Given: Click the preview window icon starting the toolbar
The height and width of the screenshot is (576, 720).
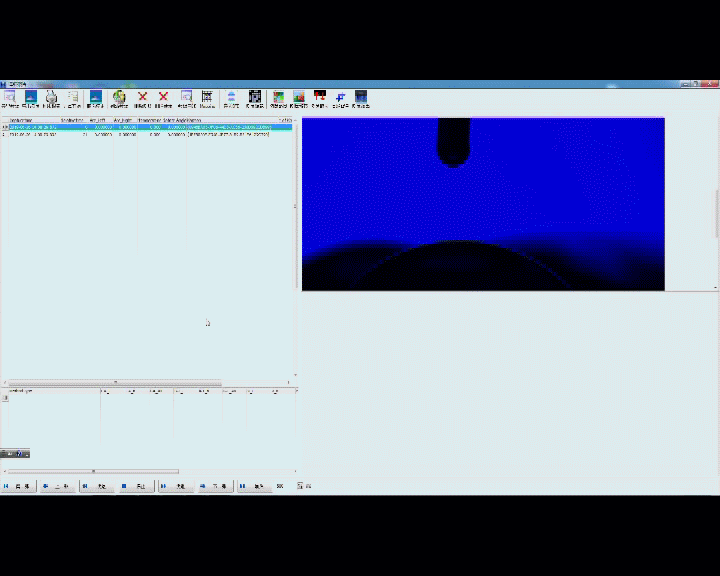Looking at the screenshot, I should [10, 96].
